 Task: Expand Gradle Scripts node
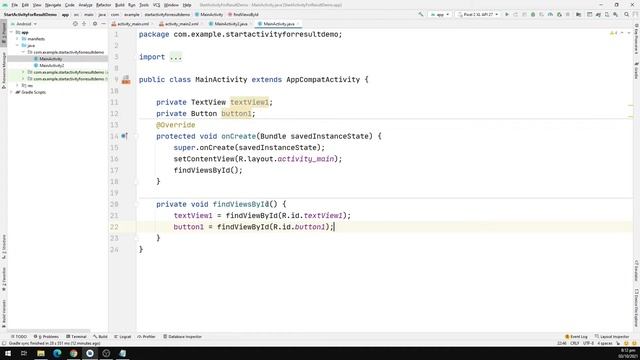coord(12,92)
